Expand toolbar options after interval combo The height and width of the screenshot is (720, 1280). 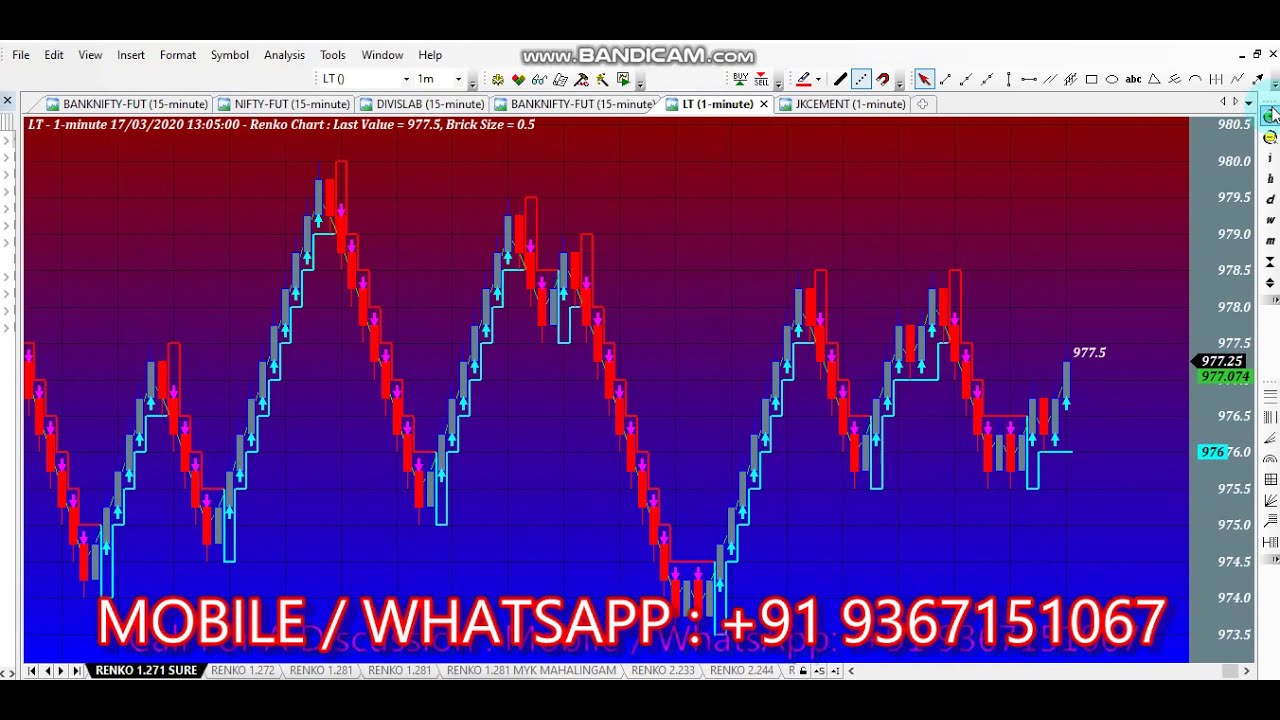point(473,82)
